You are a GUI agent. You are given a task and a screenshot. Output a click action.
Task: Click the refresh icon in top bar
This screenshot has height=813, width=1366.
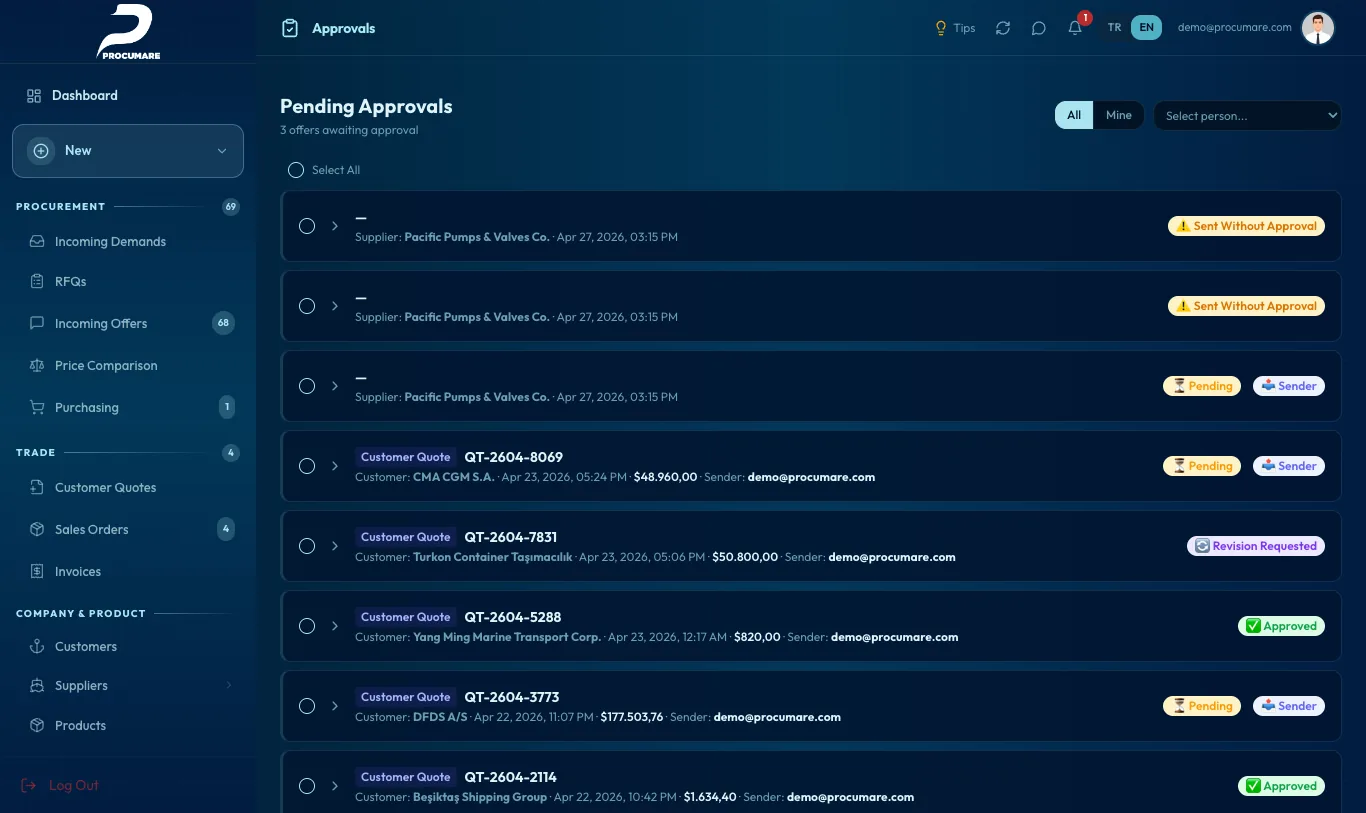(1003, 28)
